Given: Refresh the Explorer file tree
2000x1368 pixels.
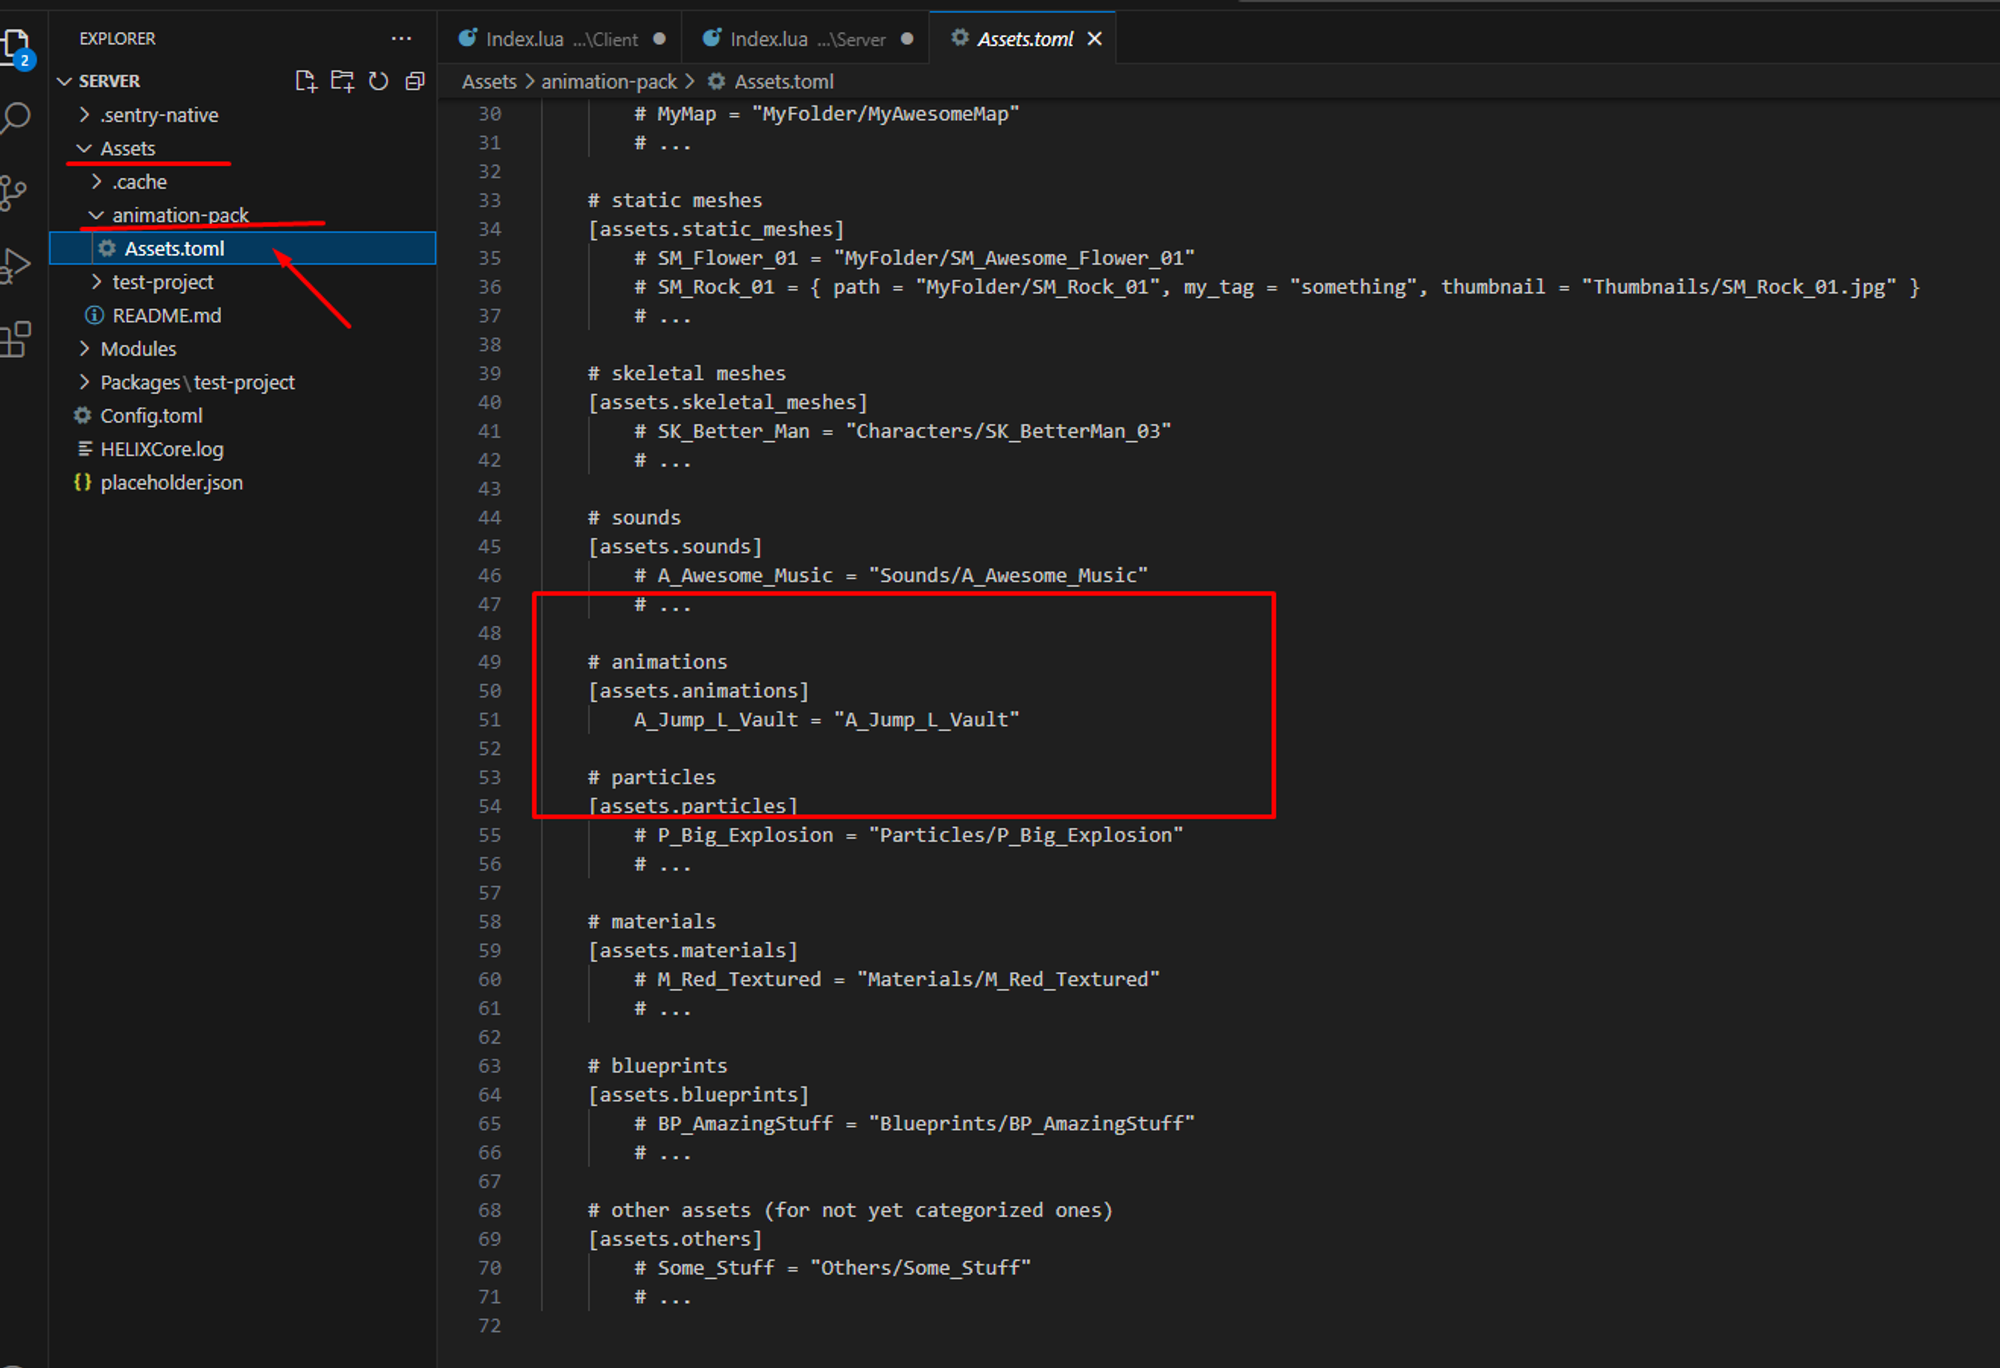Looking at the screenshot, I should [378, 81].
